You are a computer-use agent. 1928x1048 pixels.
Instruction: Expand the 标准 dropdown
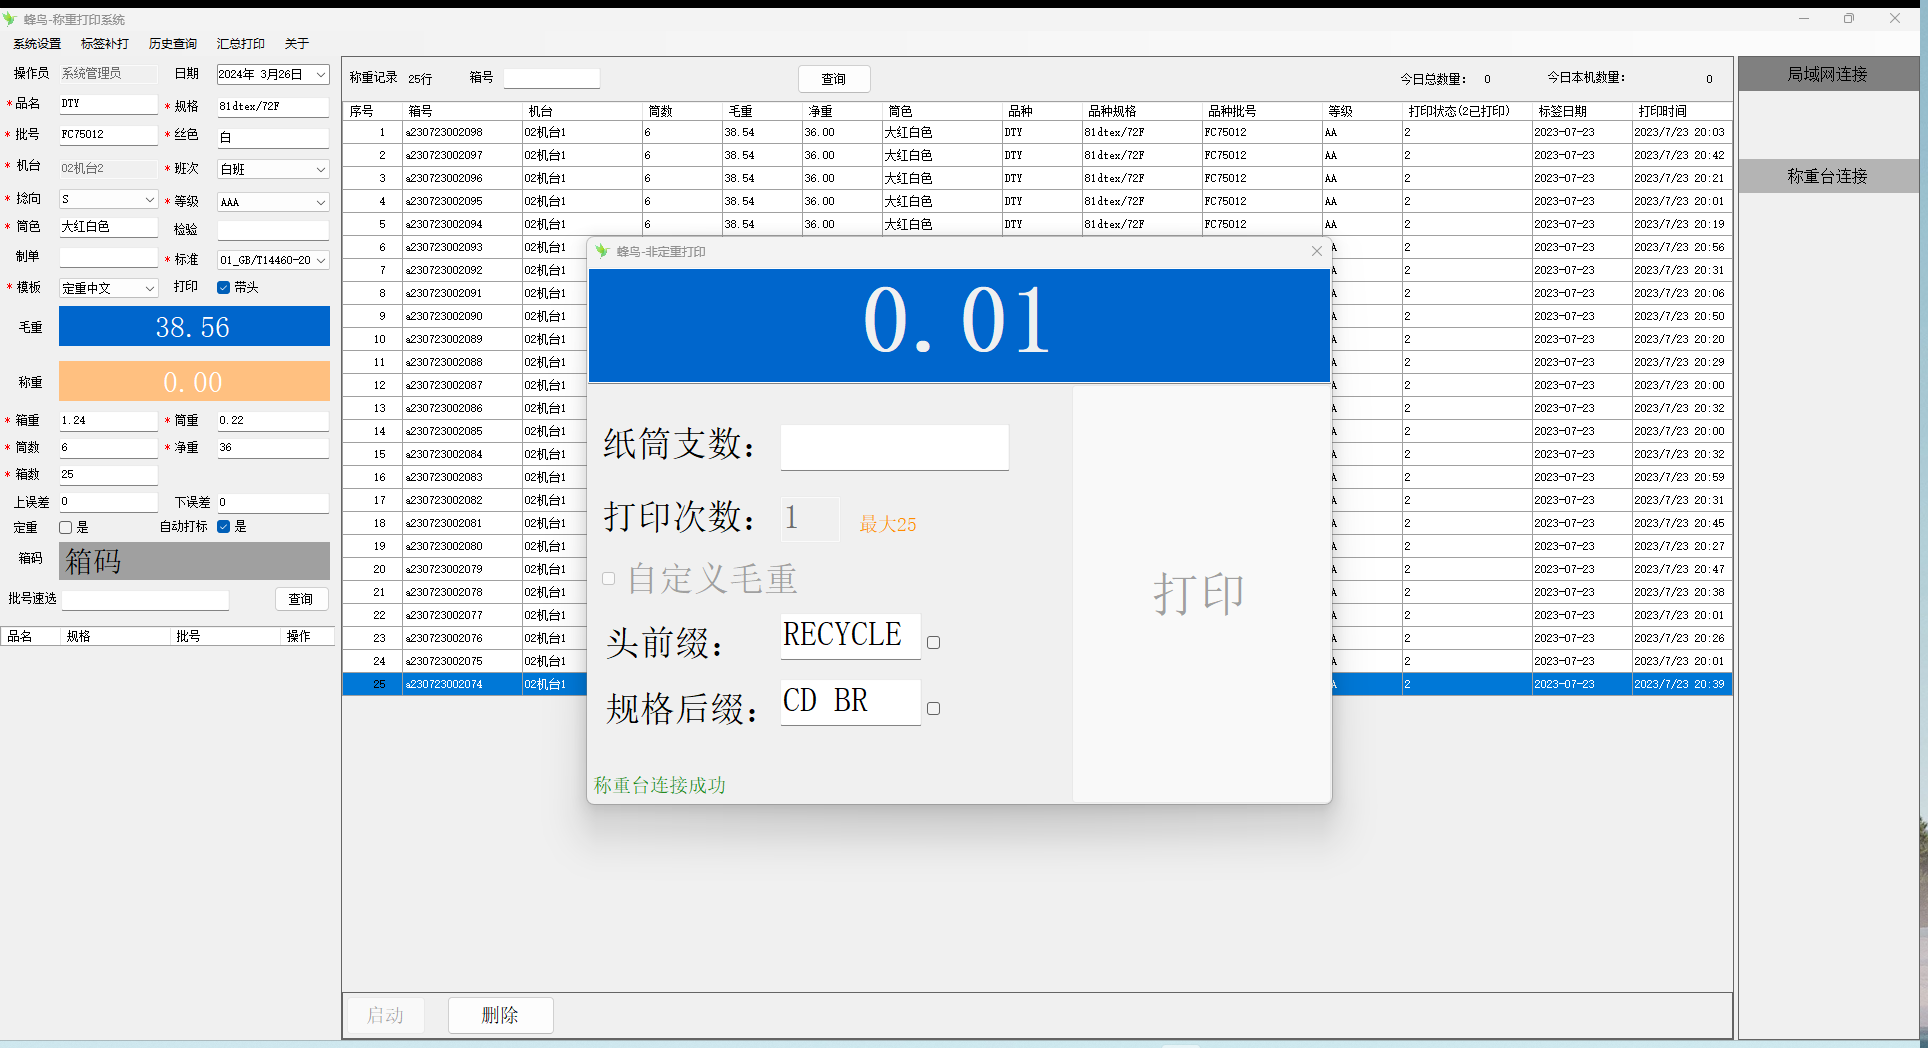321,260
